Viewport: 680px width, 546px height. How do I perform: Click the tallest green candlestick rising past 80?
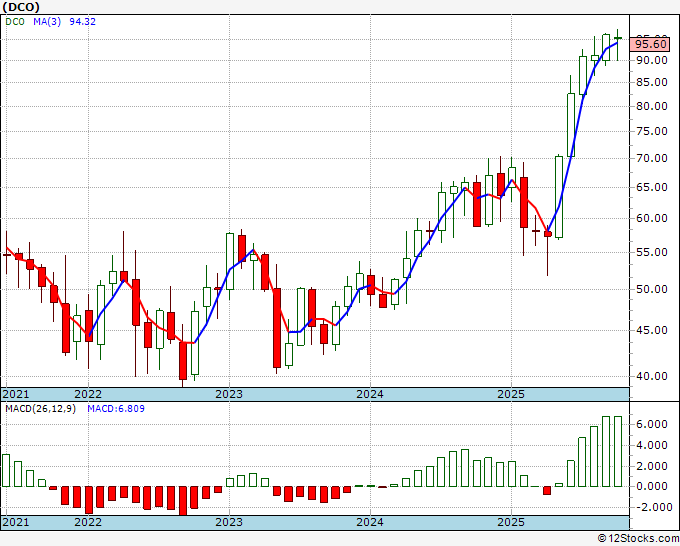(x=571, y=125)
